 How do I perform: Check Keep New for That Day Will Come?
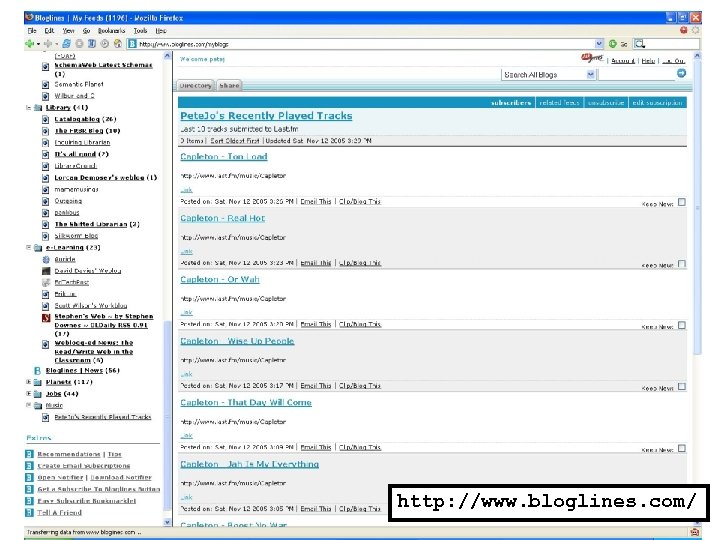coord(682,448)
